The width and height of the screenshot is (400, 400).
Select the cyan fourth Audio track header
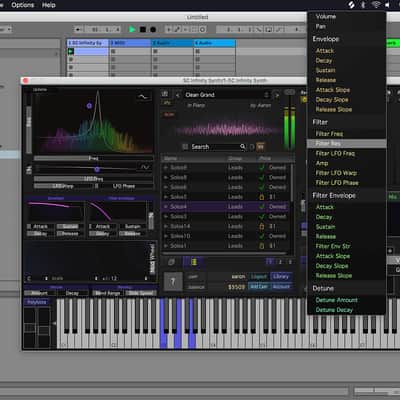pos(215,43)
